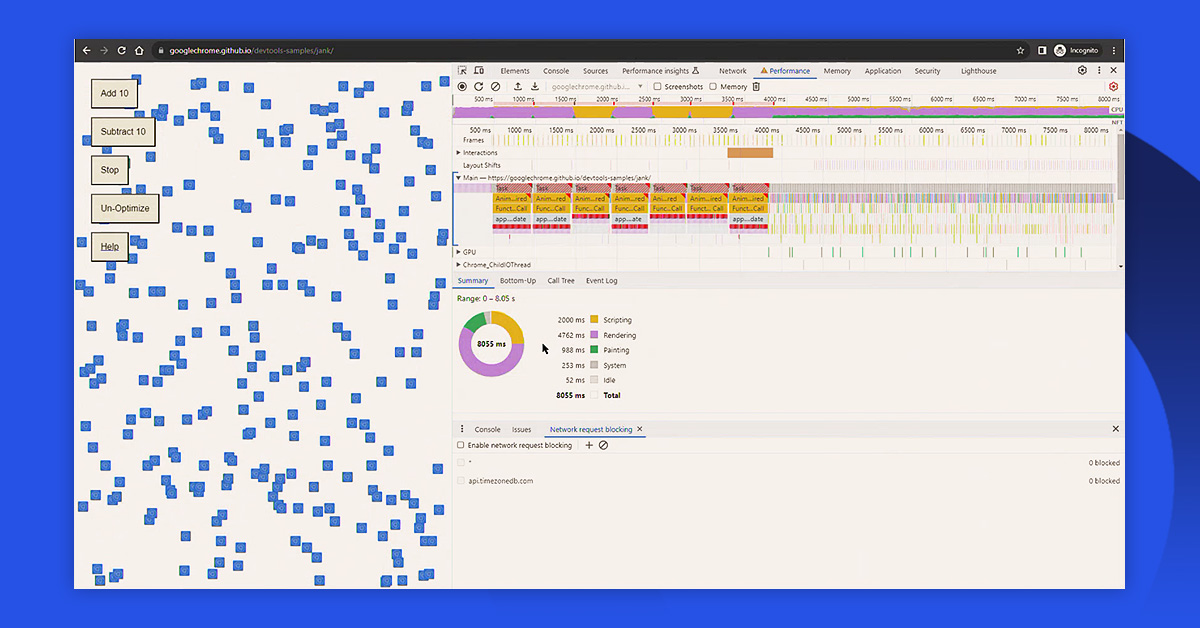Enable the Screenshots checkbox
Screen dimensions: 1200x628
657,87
